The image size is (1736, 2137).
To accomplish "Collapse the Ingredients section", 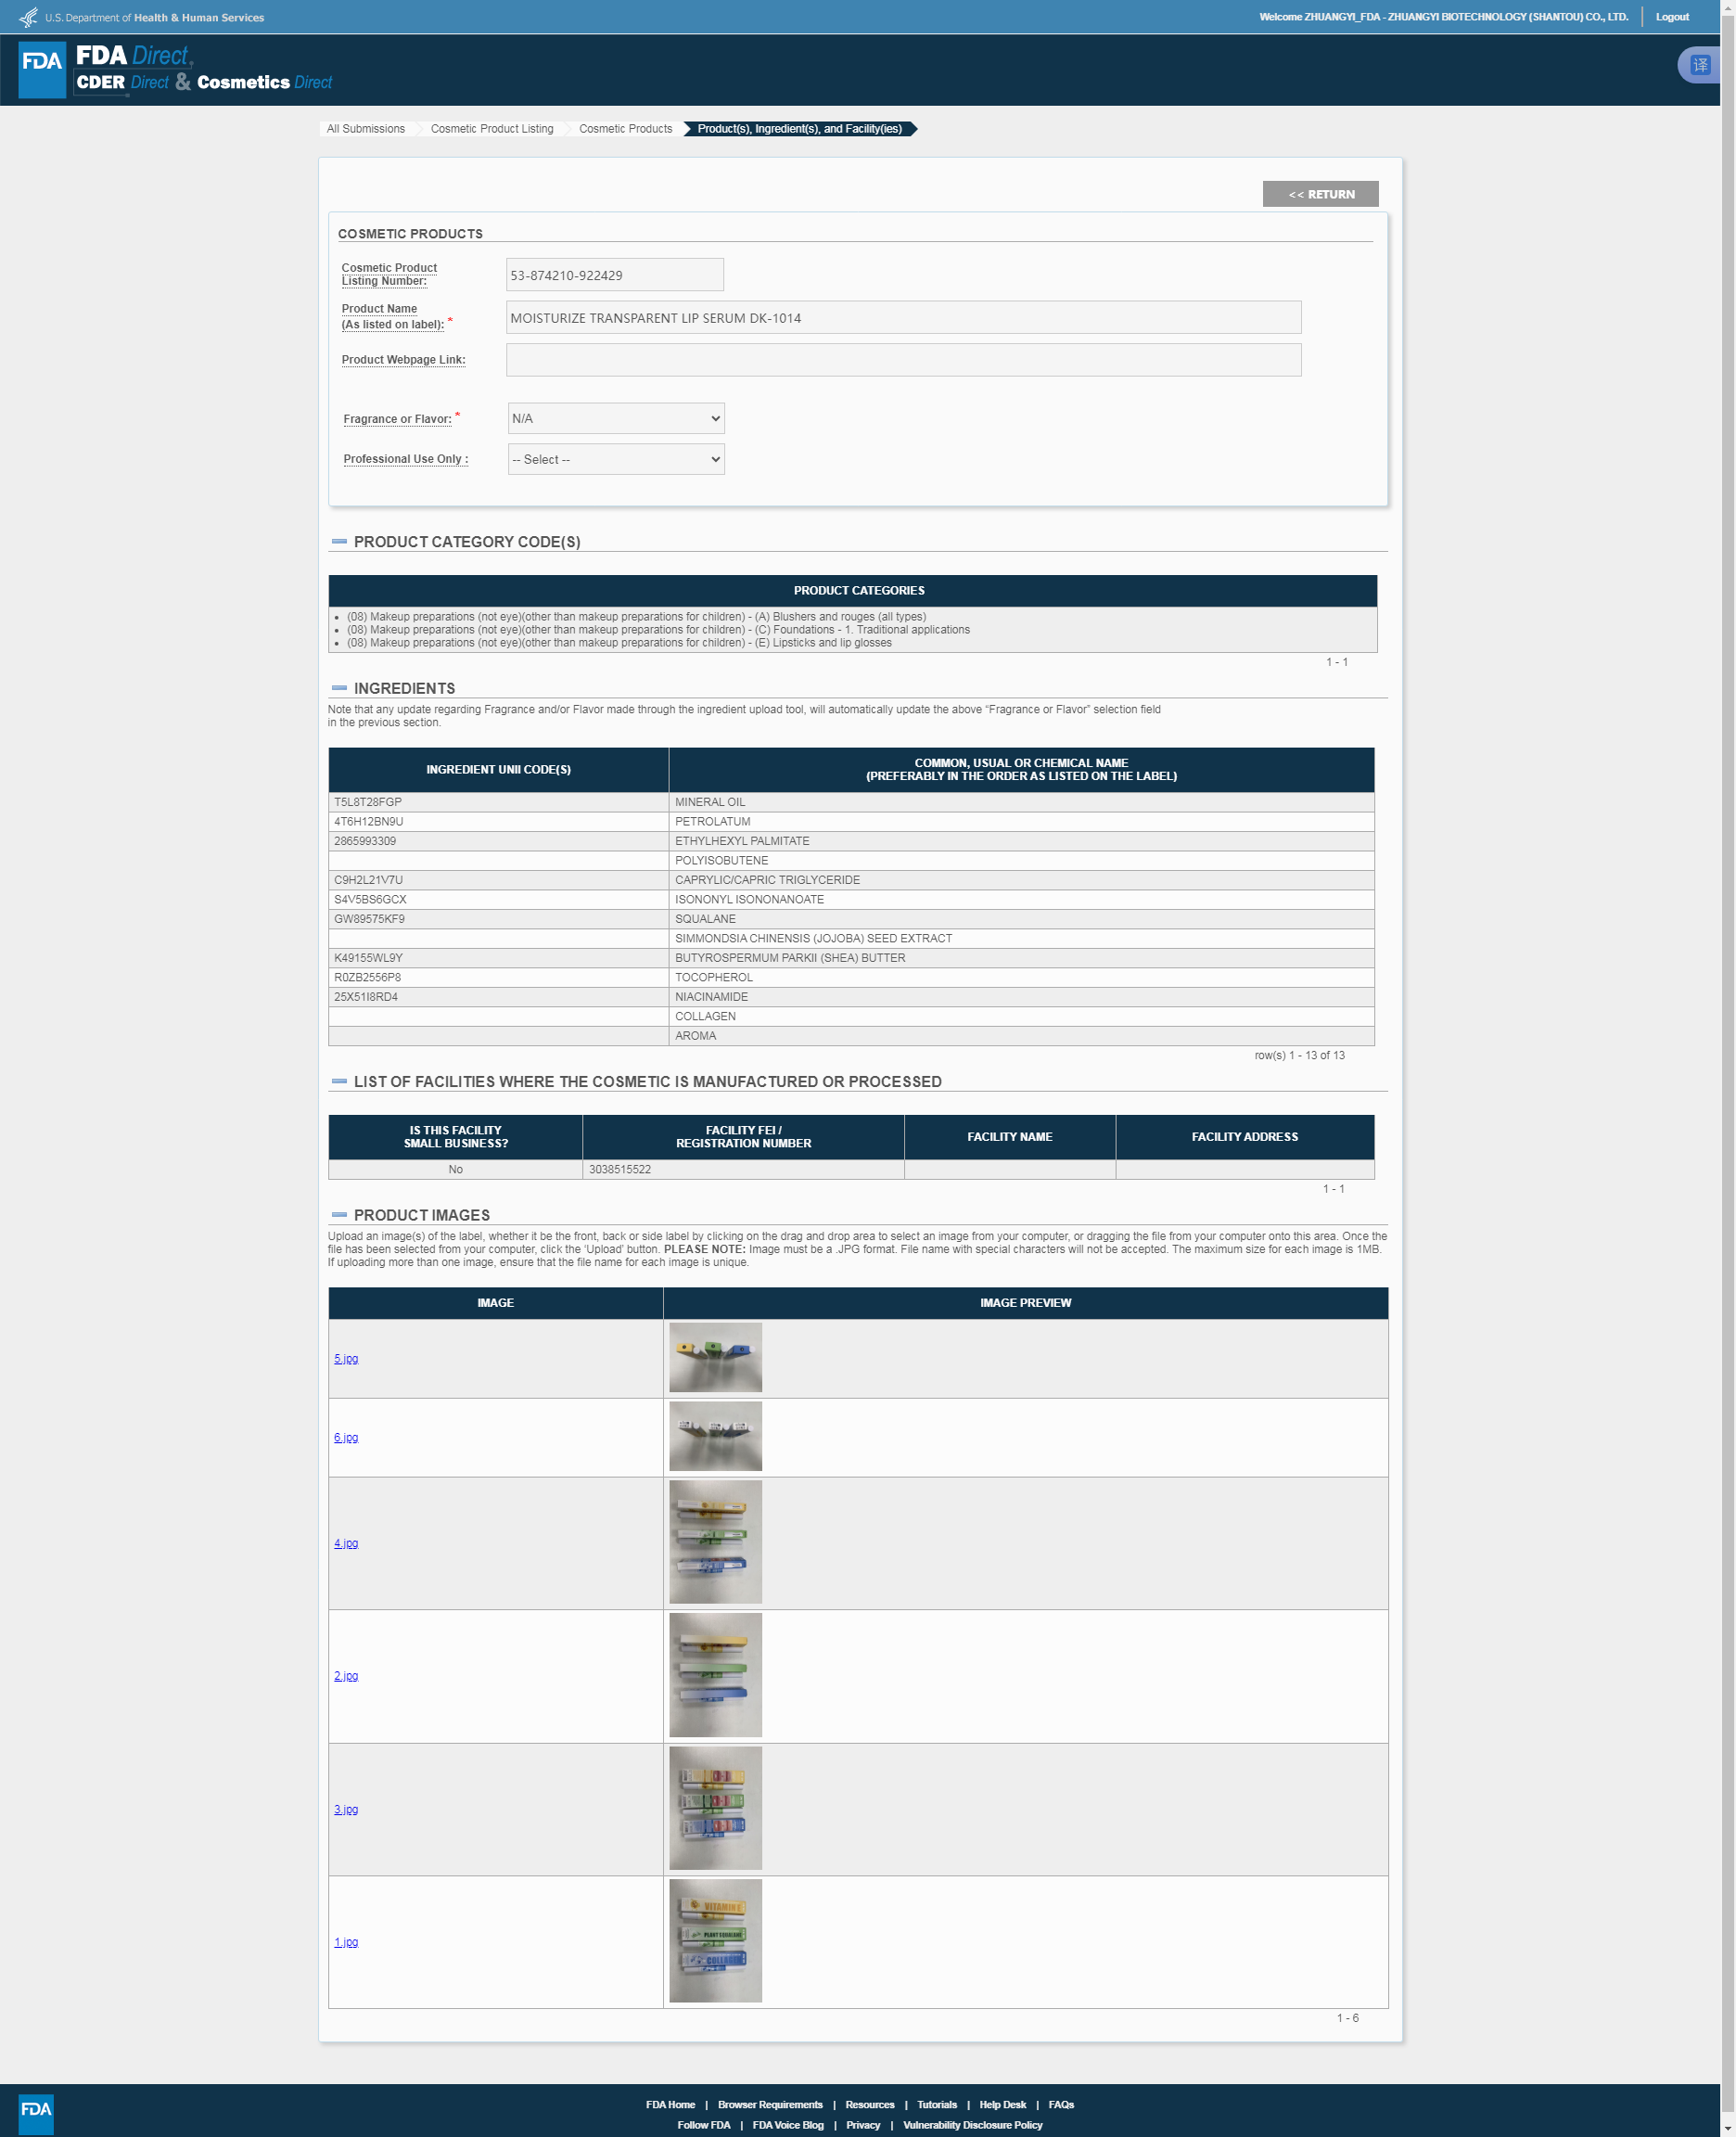I will [x=339, y=688].
